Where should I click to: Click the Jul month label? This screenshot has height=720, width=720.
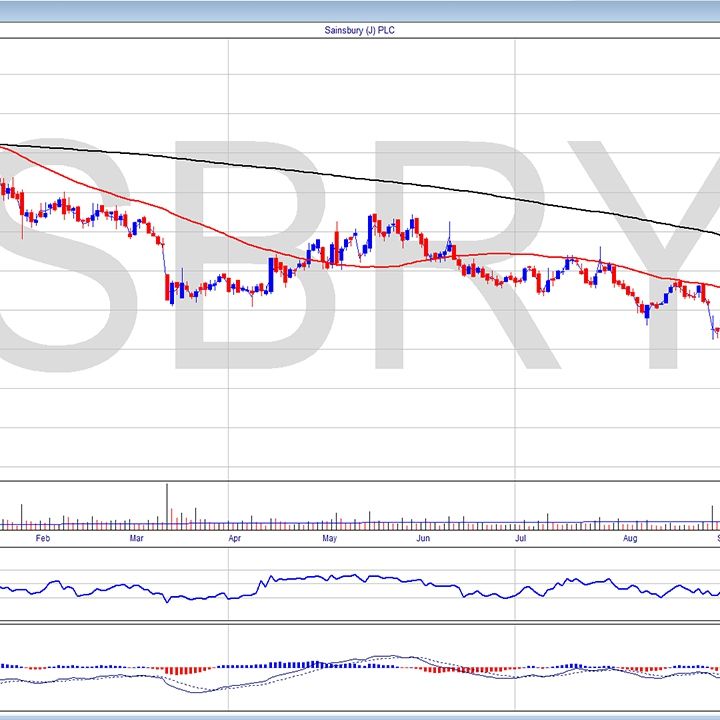pos(520,538)
